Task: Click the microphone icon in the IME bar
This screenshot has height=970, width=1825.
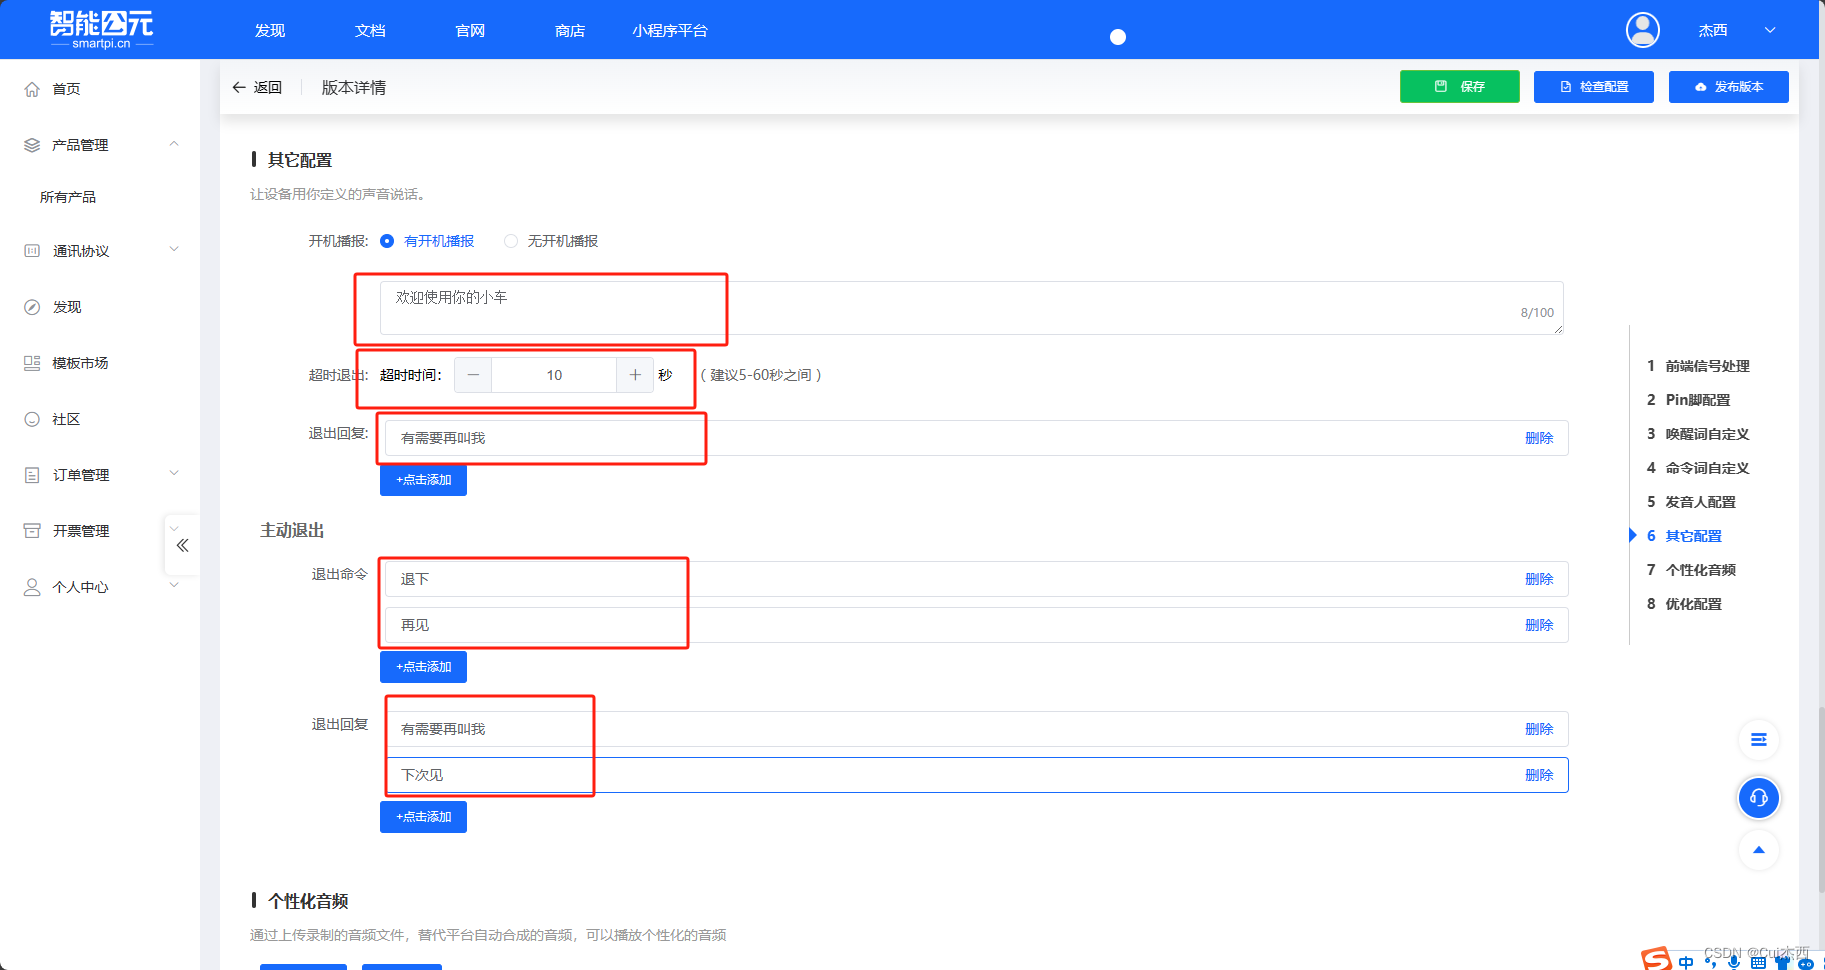Action: [1734, 962]
